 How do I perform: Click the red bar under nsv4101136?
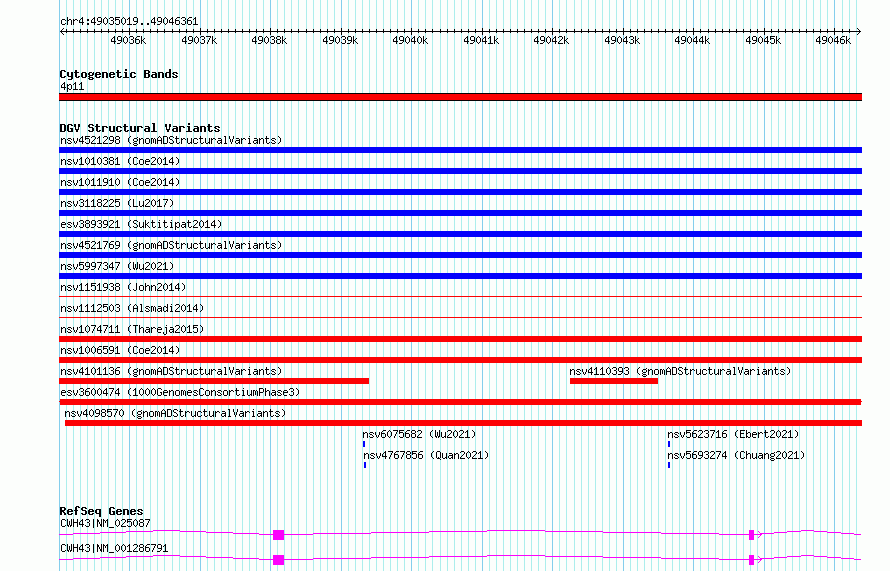point(214,381)
